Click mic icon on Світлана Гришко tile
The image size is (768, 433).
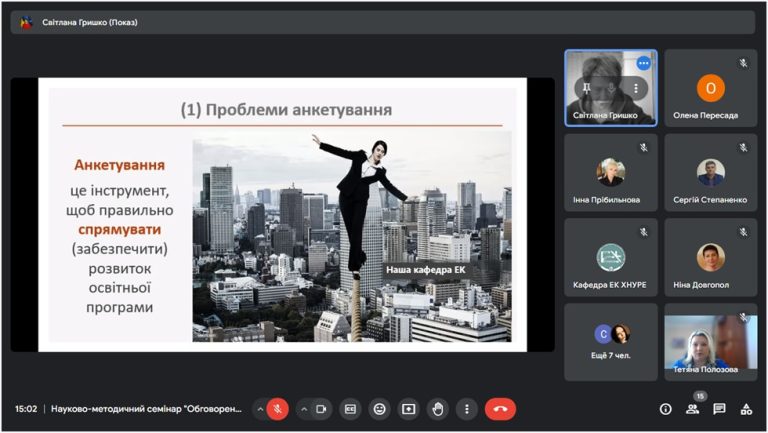click(x=611, y=89)
